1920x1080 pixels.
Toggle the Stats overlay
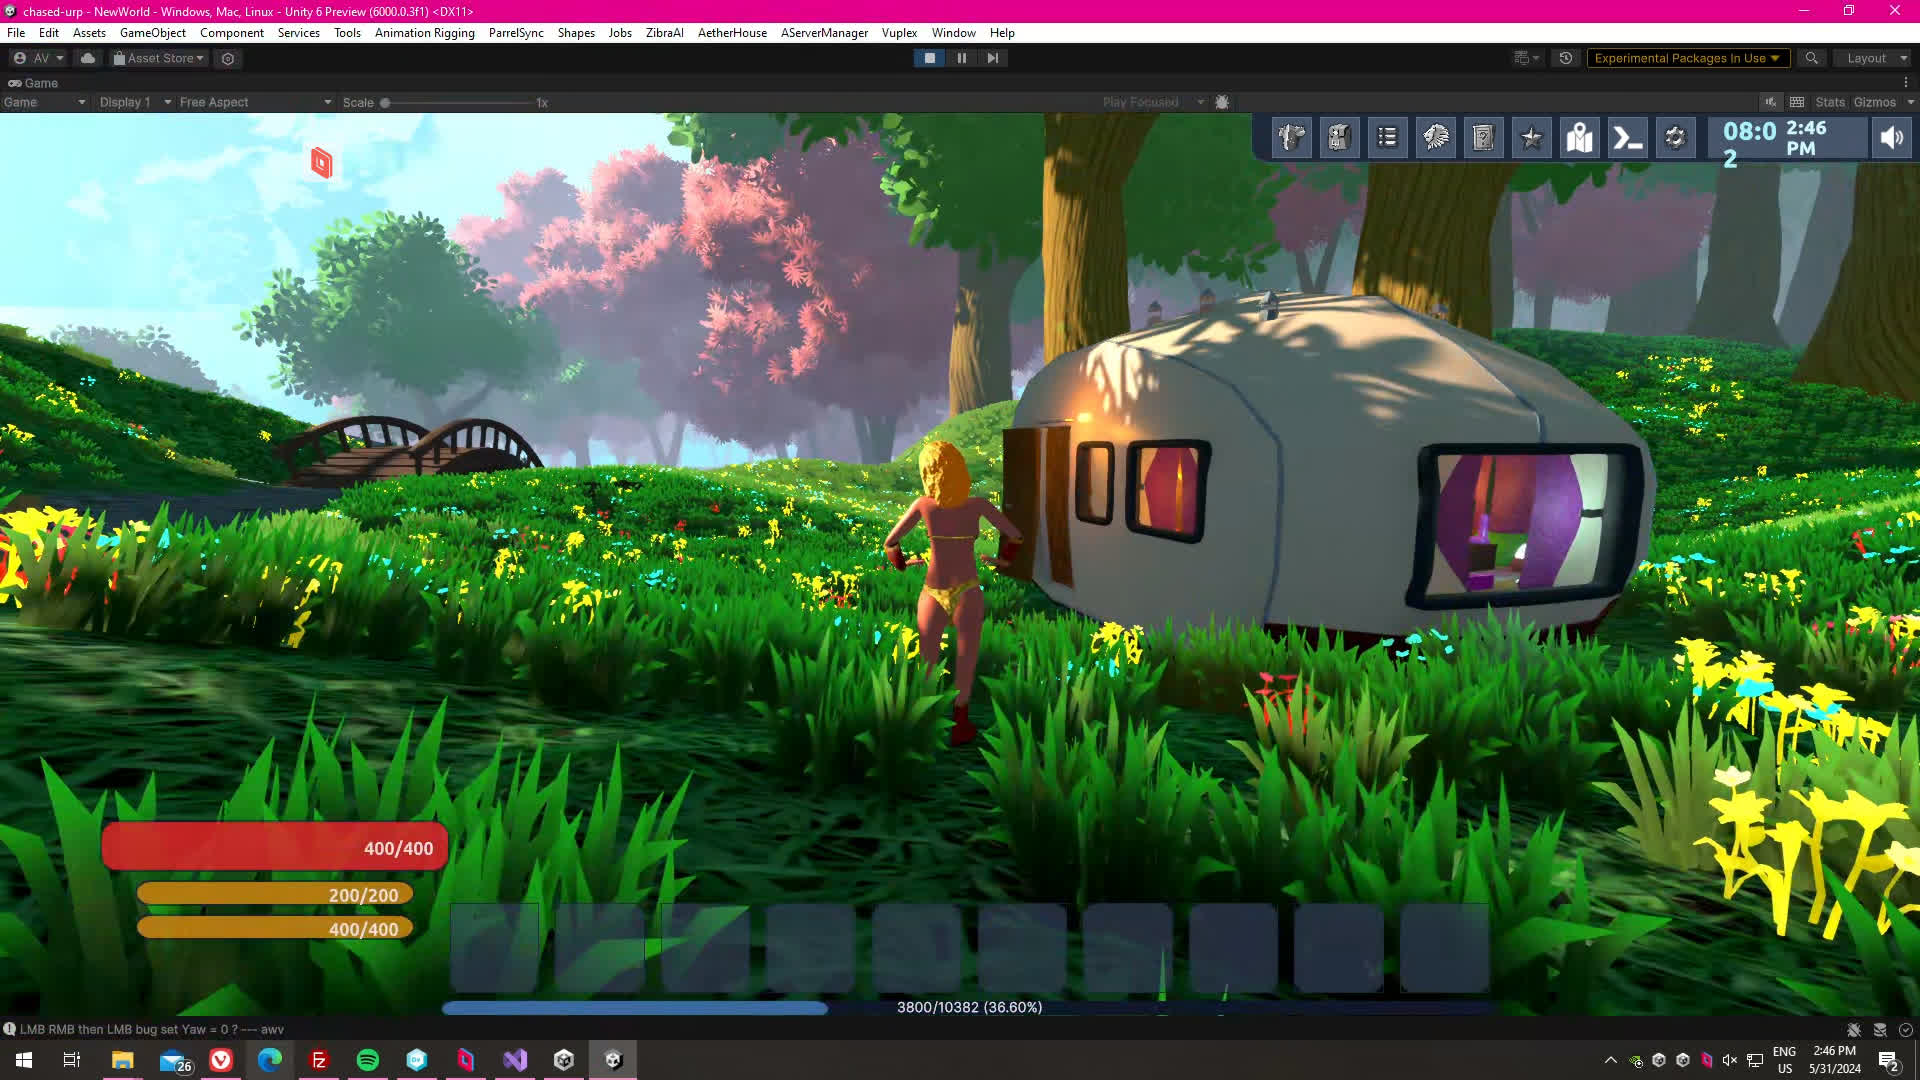1829,102
